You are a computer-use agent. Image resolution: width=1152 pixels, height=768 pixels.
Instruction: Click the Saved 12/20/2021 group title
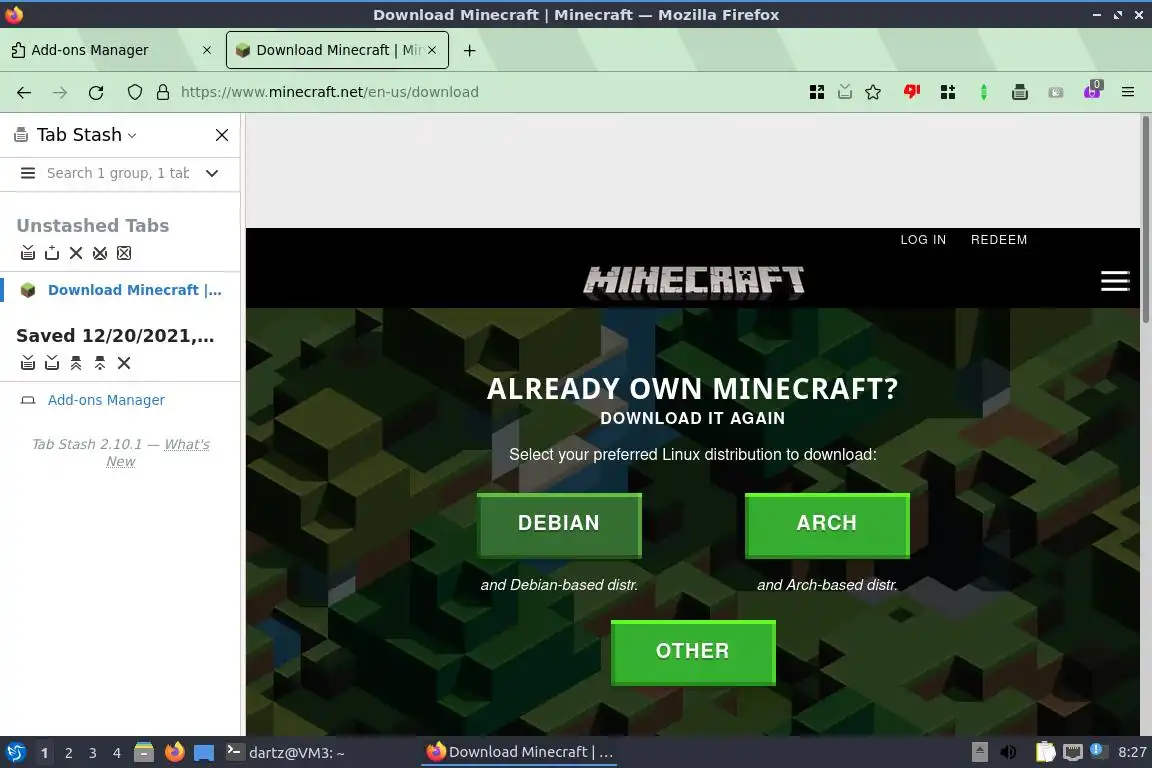115,336
